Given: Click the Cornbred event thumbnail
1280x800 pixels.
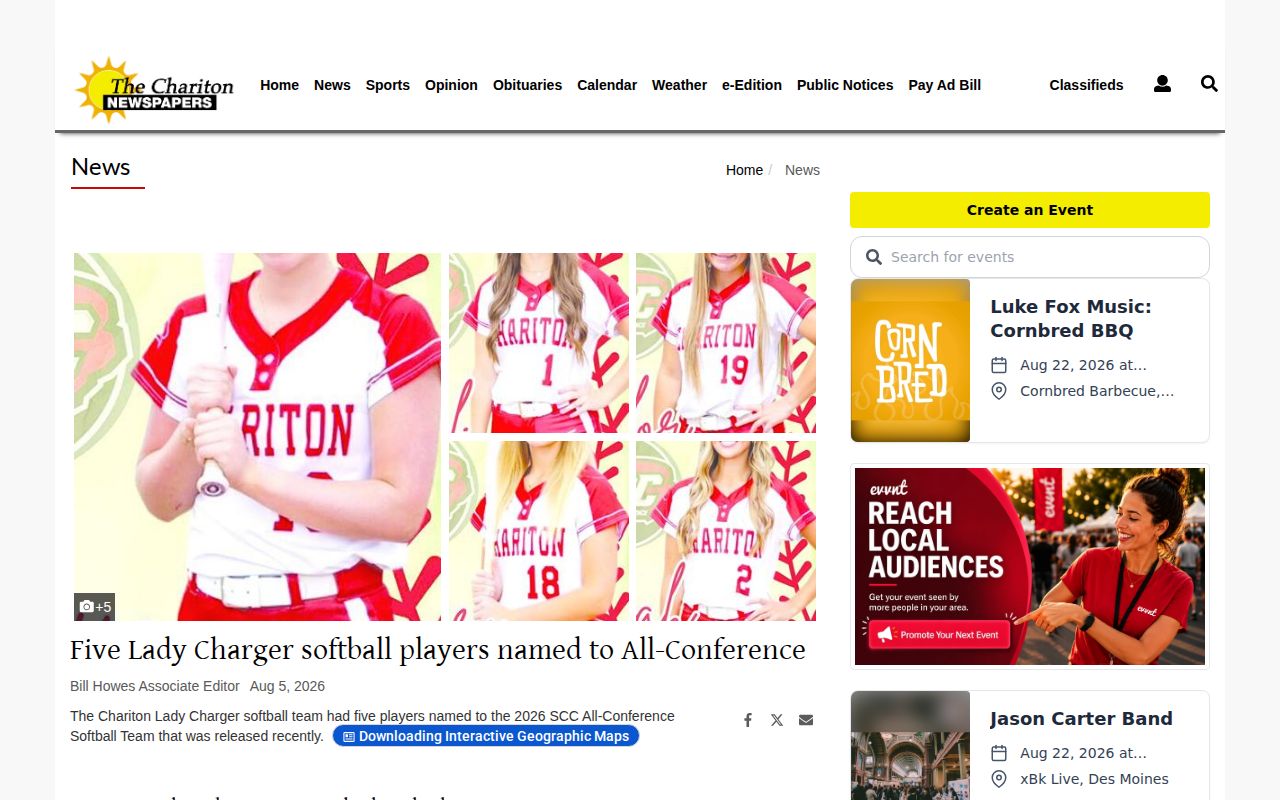Looking at the screenshot, I should click(x=910, y=360).
